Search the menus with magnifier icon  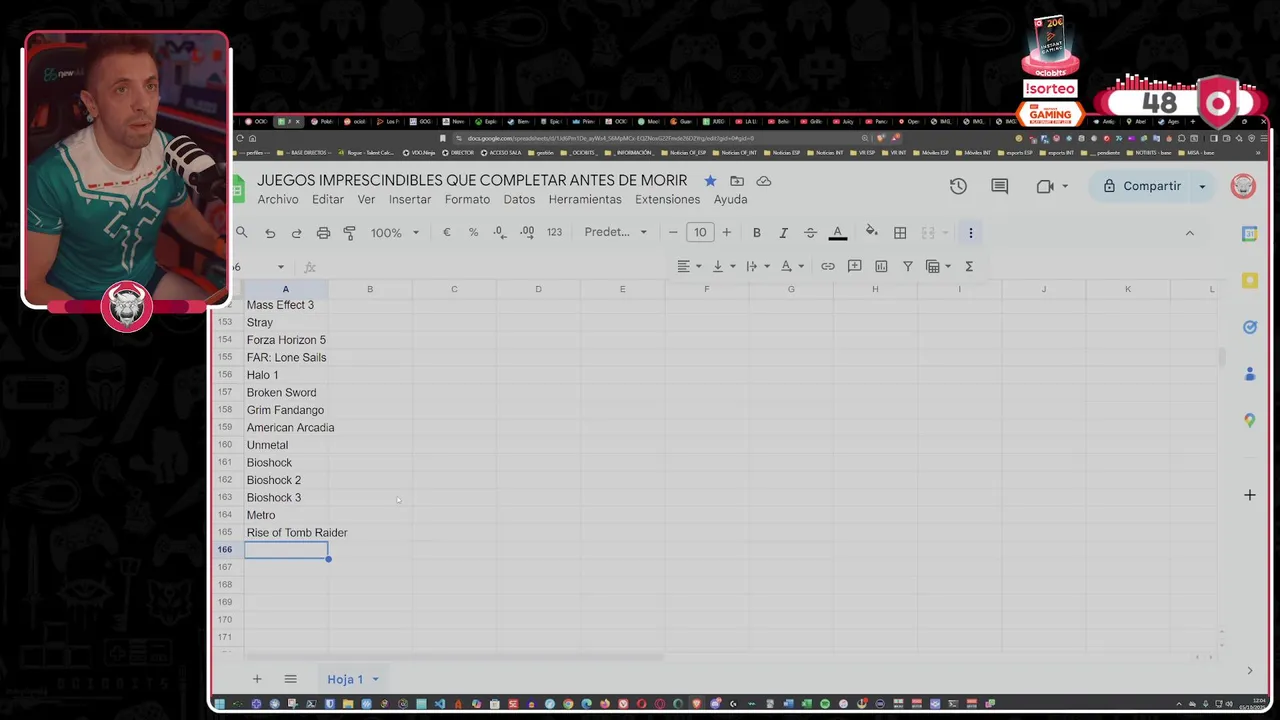[241, 232]
